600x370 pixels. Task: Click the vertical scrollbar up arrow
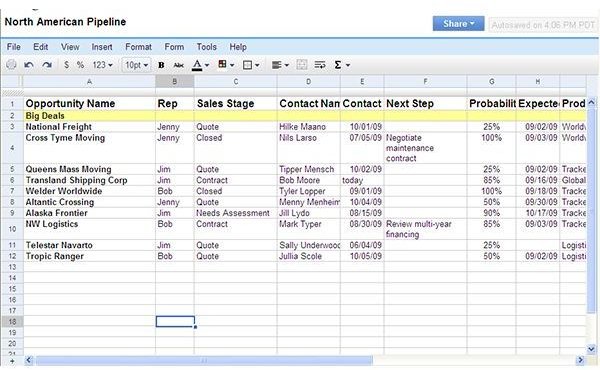pyautogui.click(x=591, y=102)
